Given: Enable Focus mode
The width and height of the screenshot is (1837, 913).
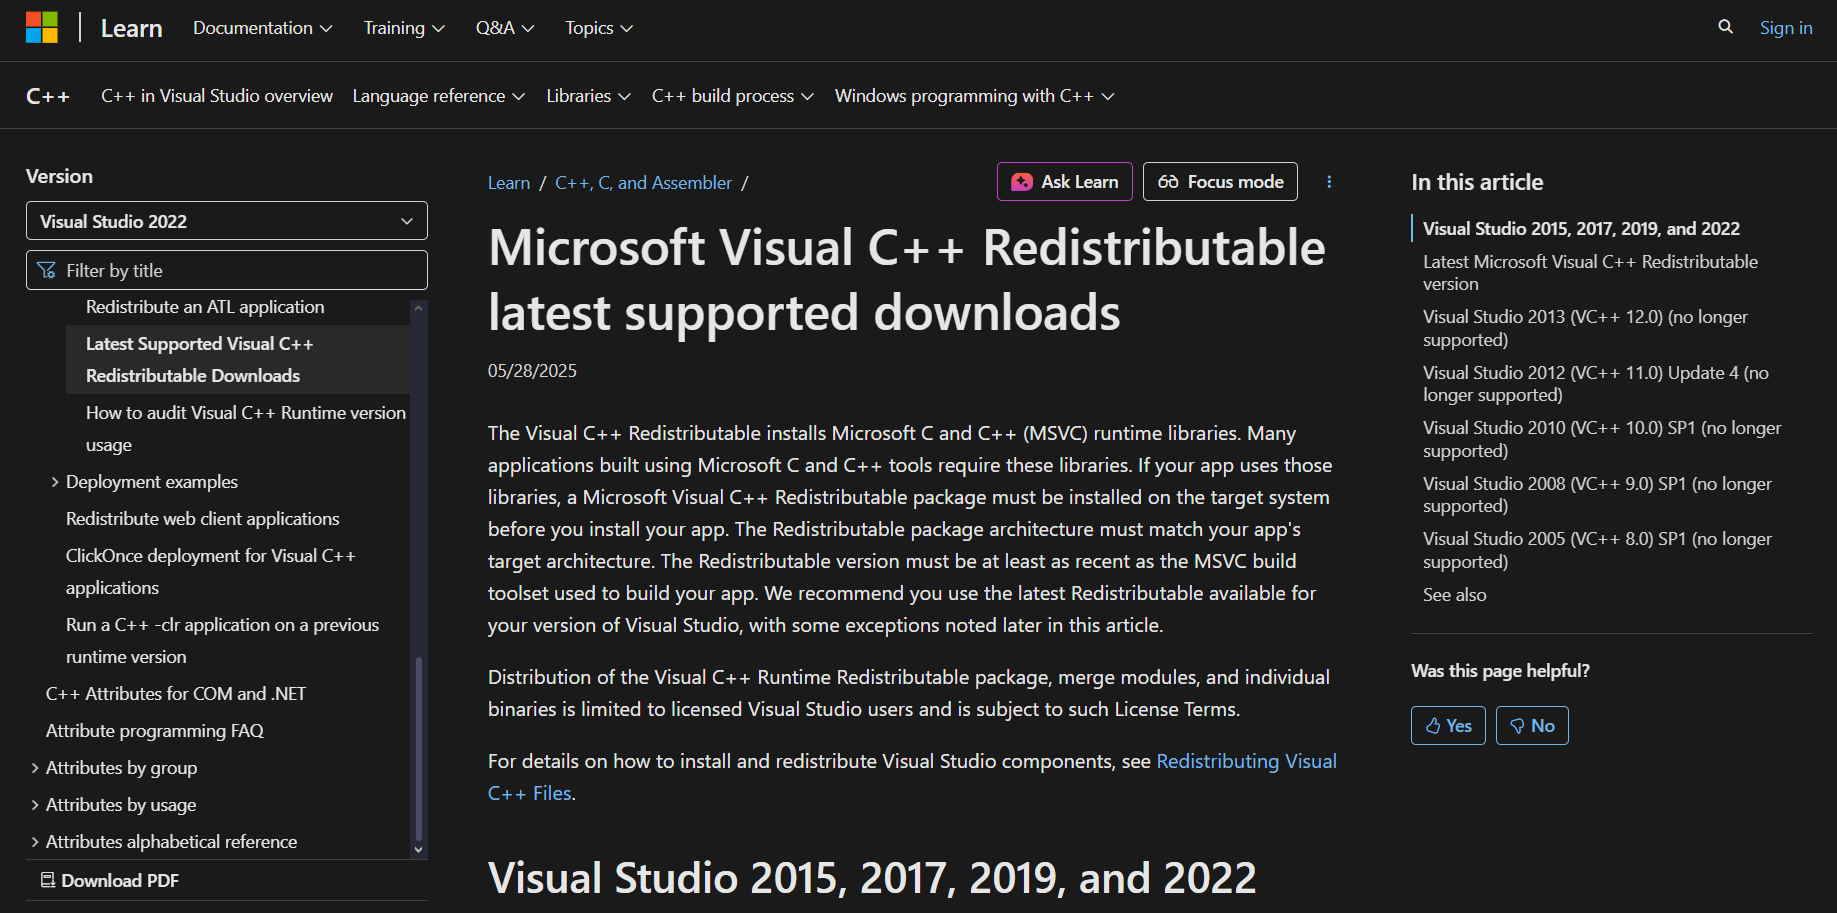Looking at the screenshot, I should (x=1220, y=182).
